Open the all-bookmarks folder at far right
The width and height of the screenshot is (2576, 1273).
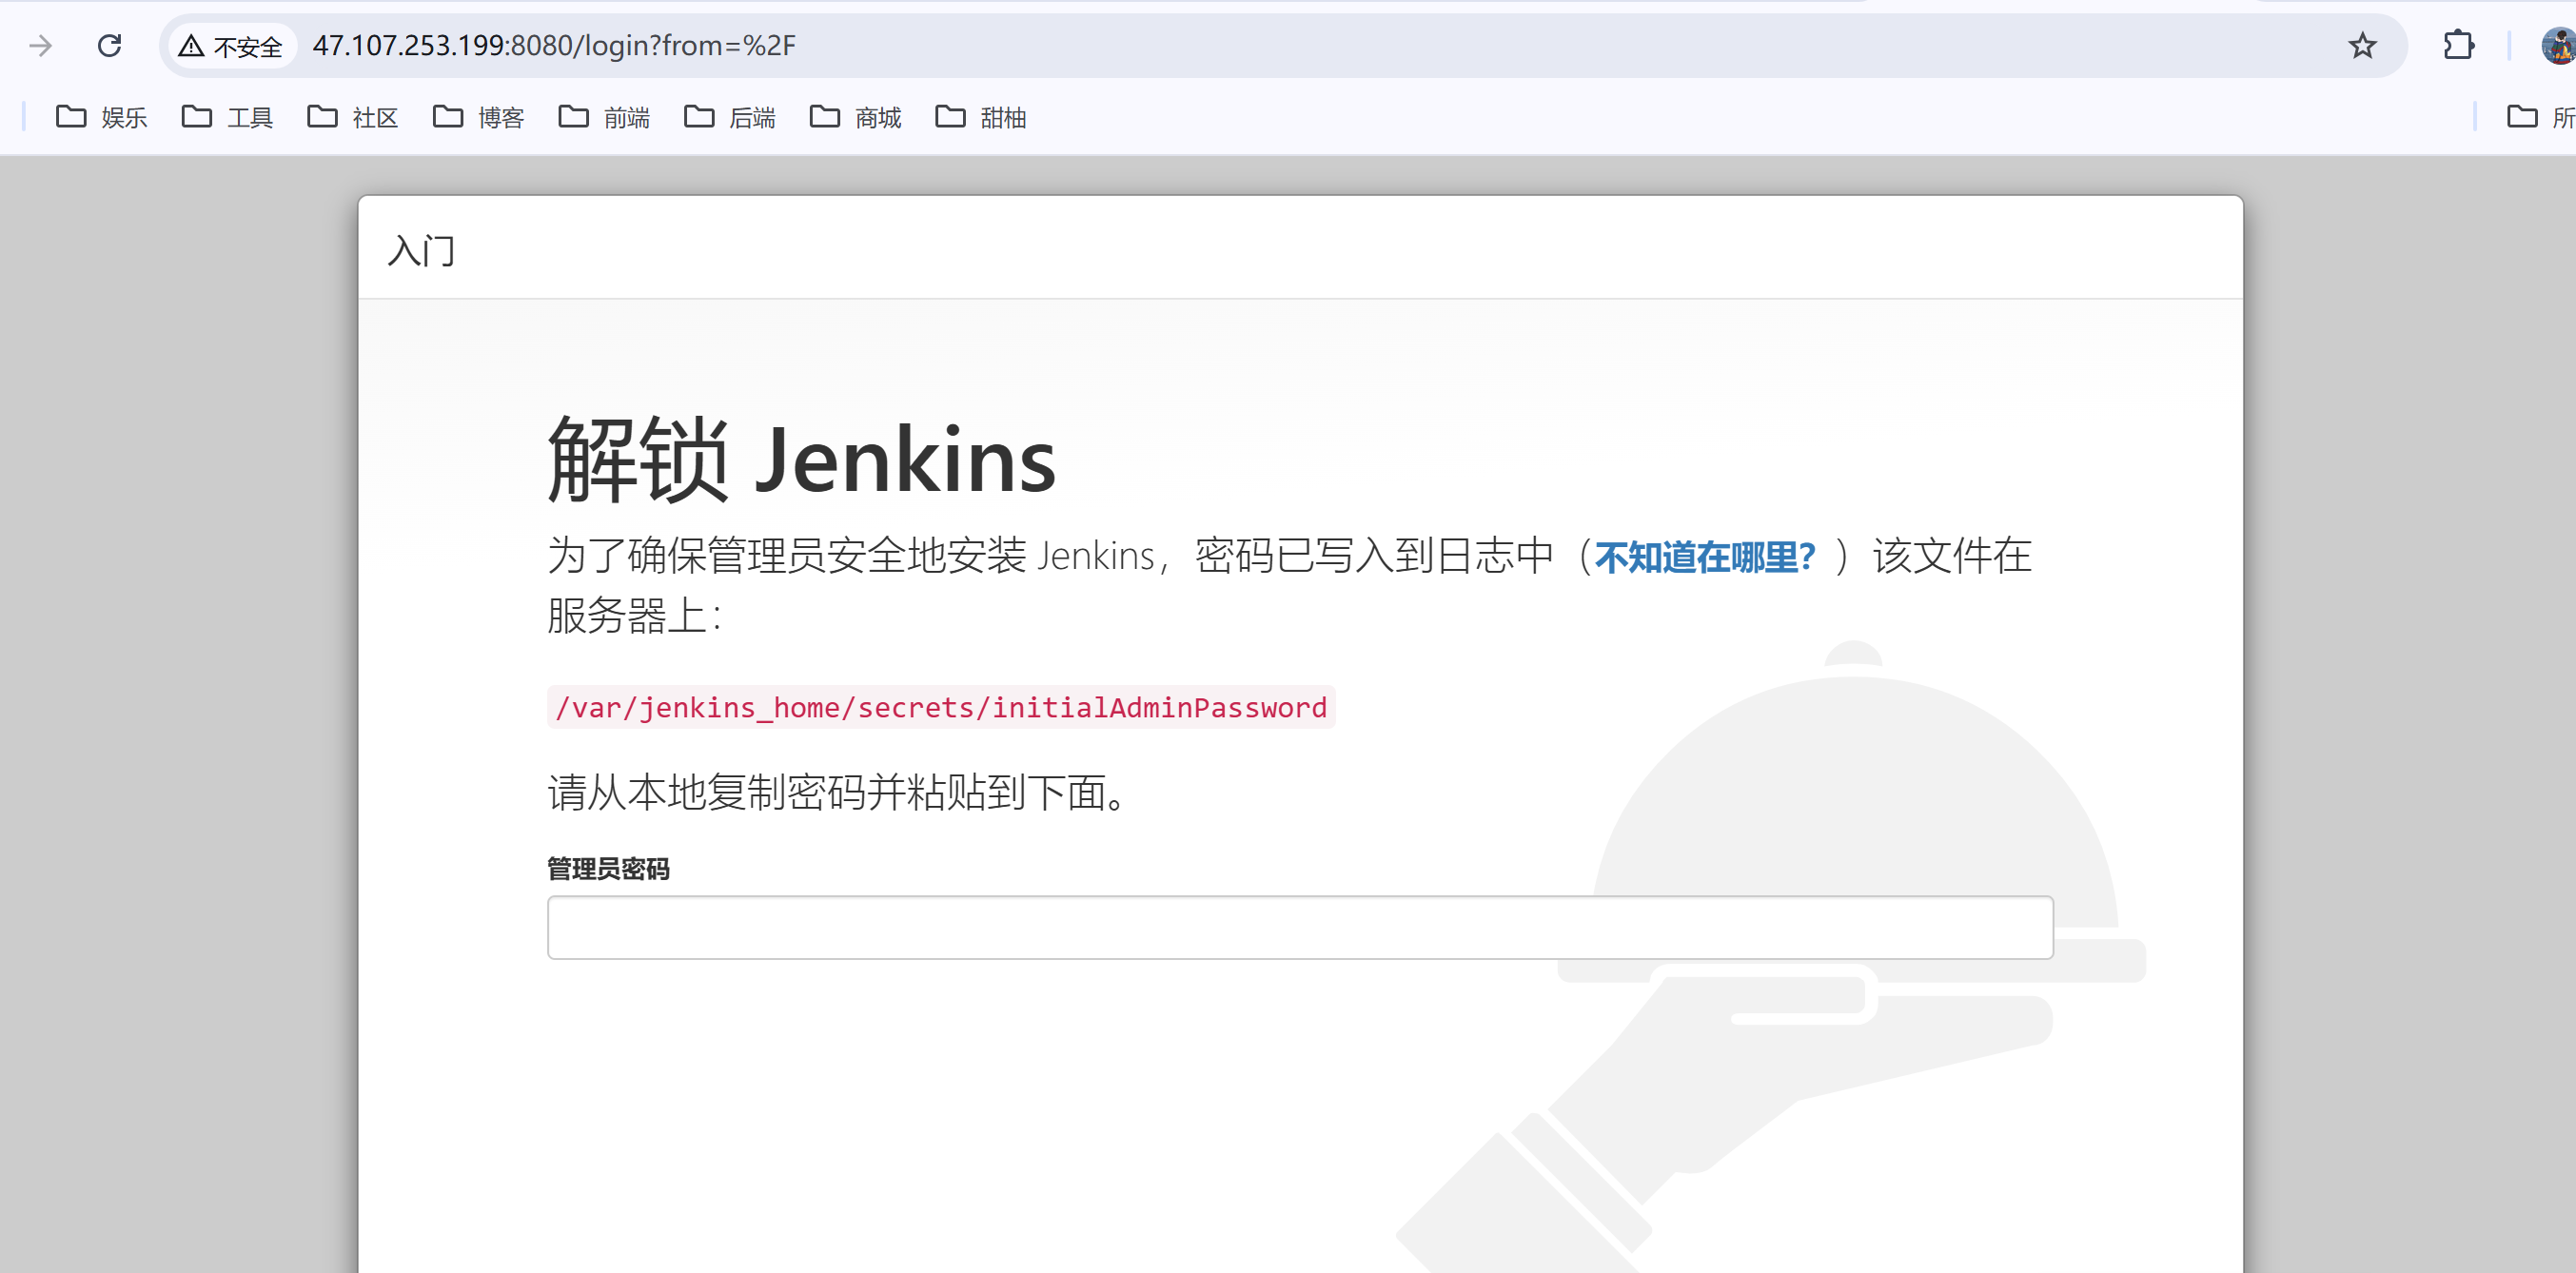point(2540,118)
